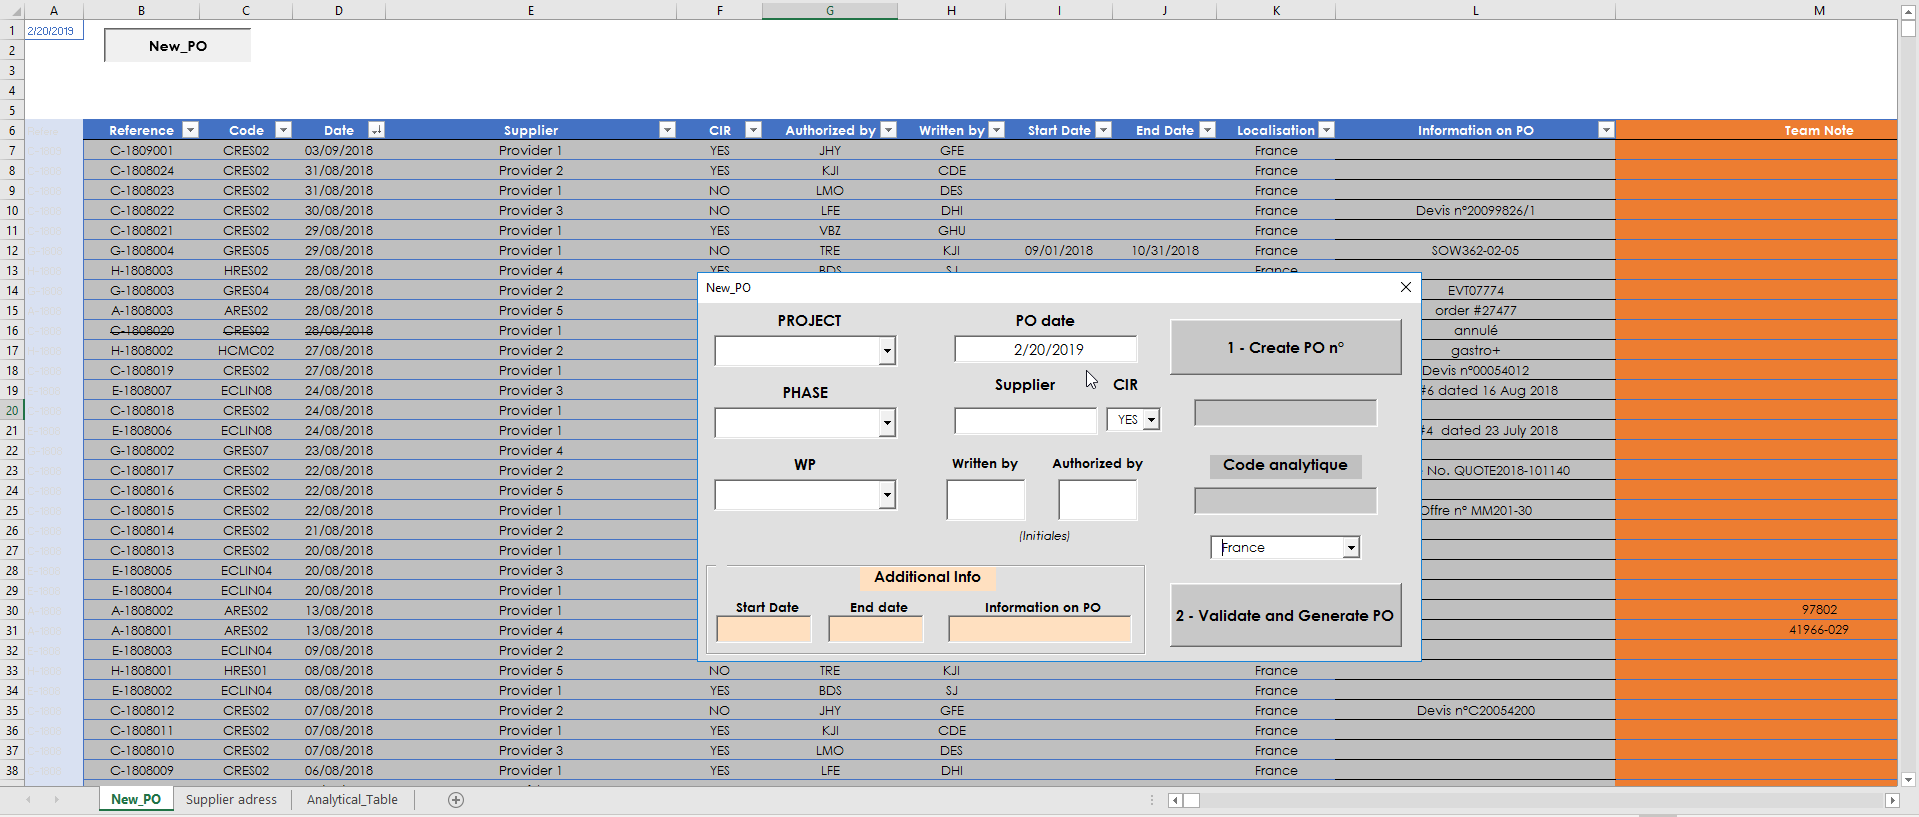Viewport: 1919px width, 817px height.
Task: Select the Devis n°20099826/1 cell
Action: [1475, 210]
